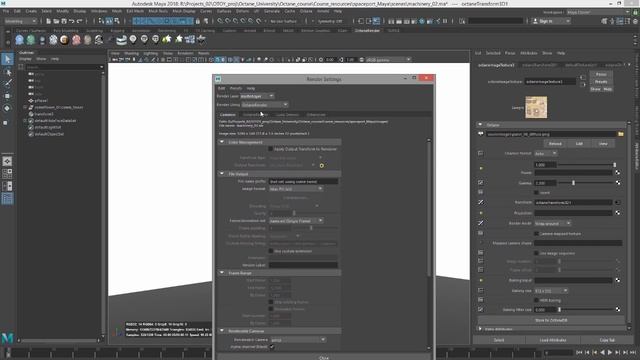
Task: Jump to the end of the playback range
Action: 633,352
